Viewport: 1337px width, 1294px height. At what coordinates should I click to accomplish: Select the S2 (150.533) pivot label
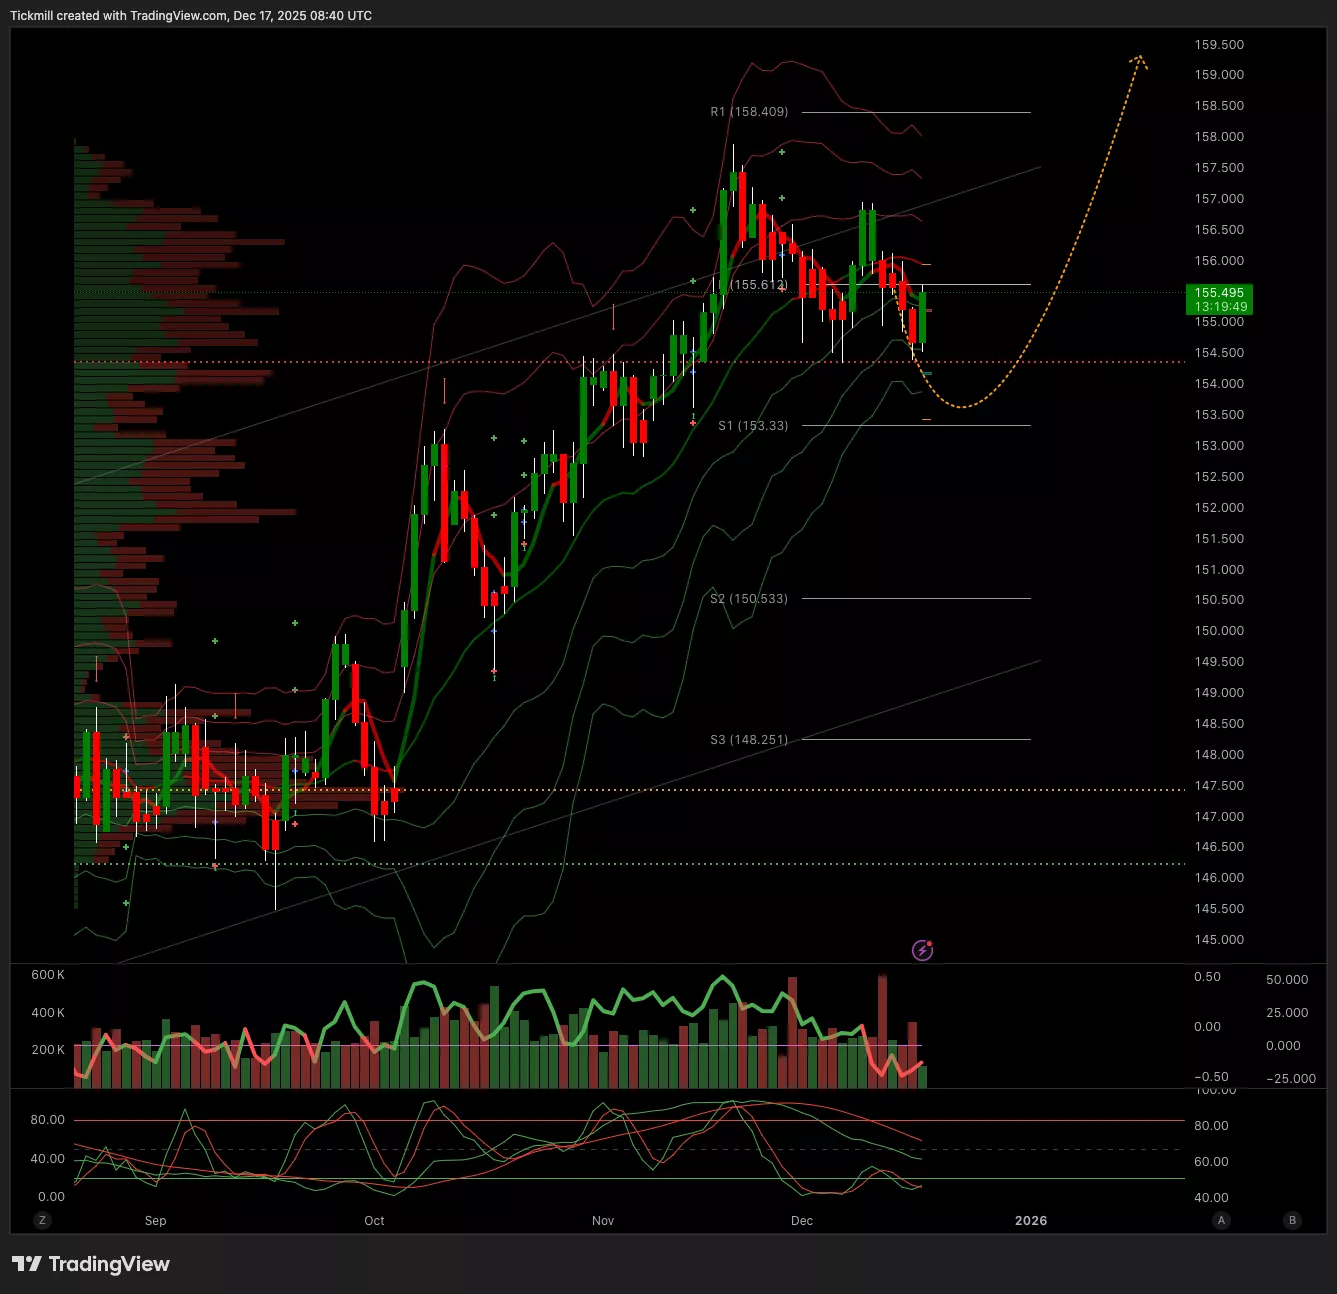749,599
